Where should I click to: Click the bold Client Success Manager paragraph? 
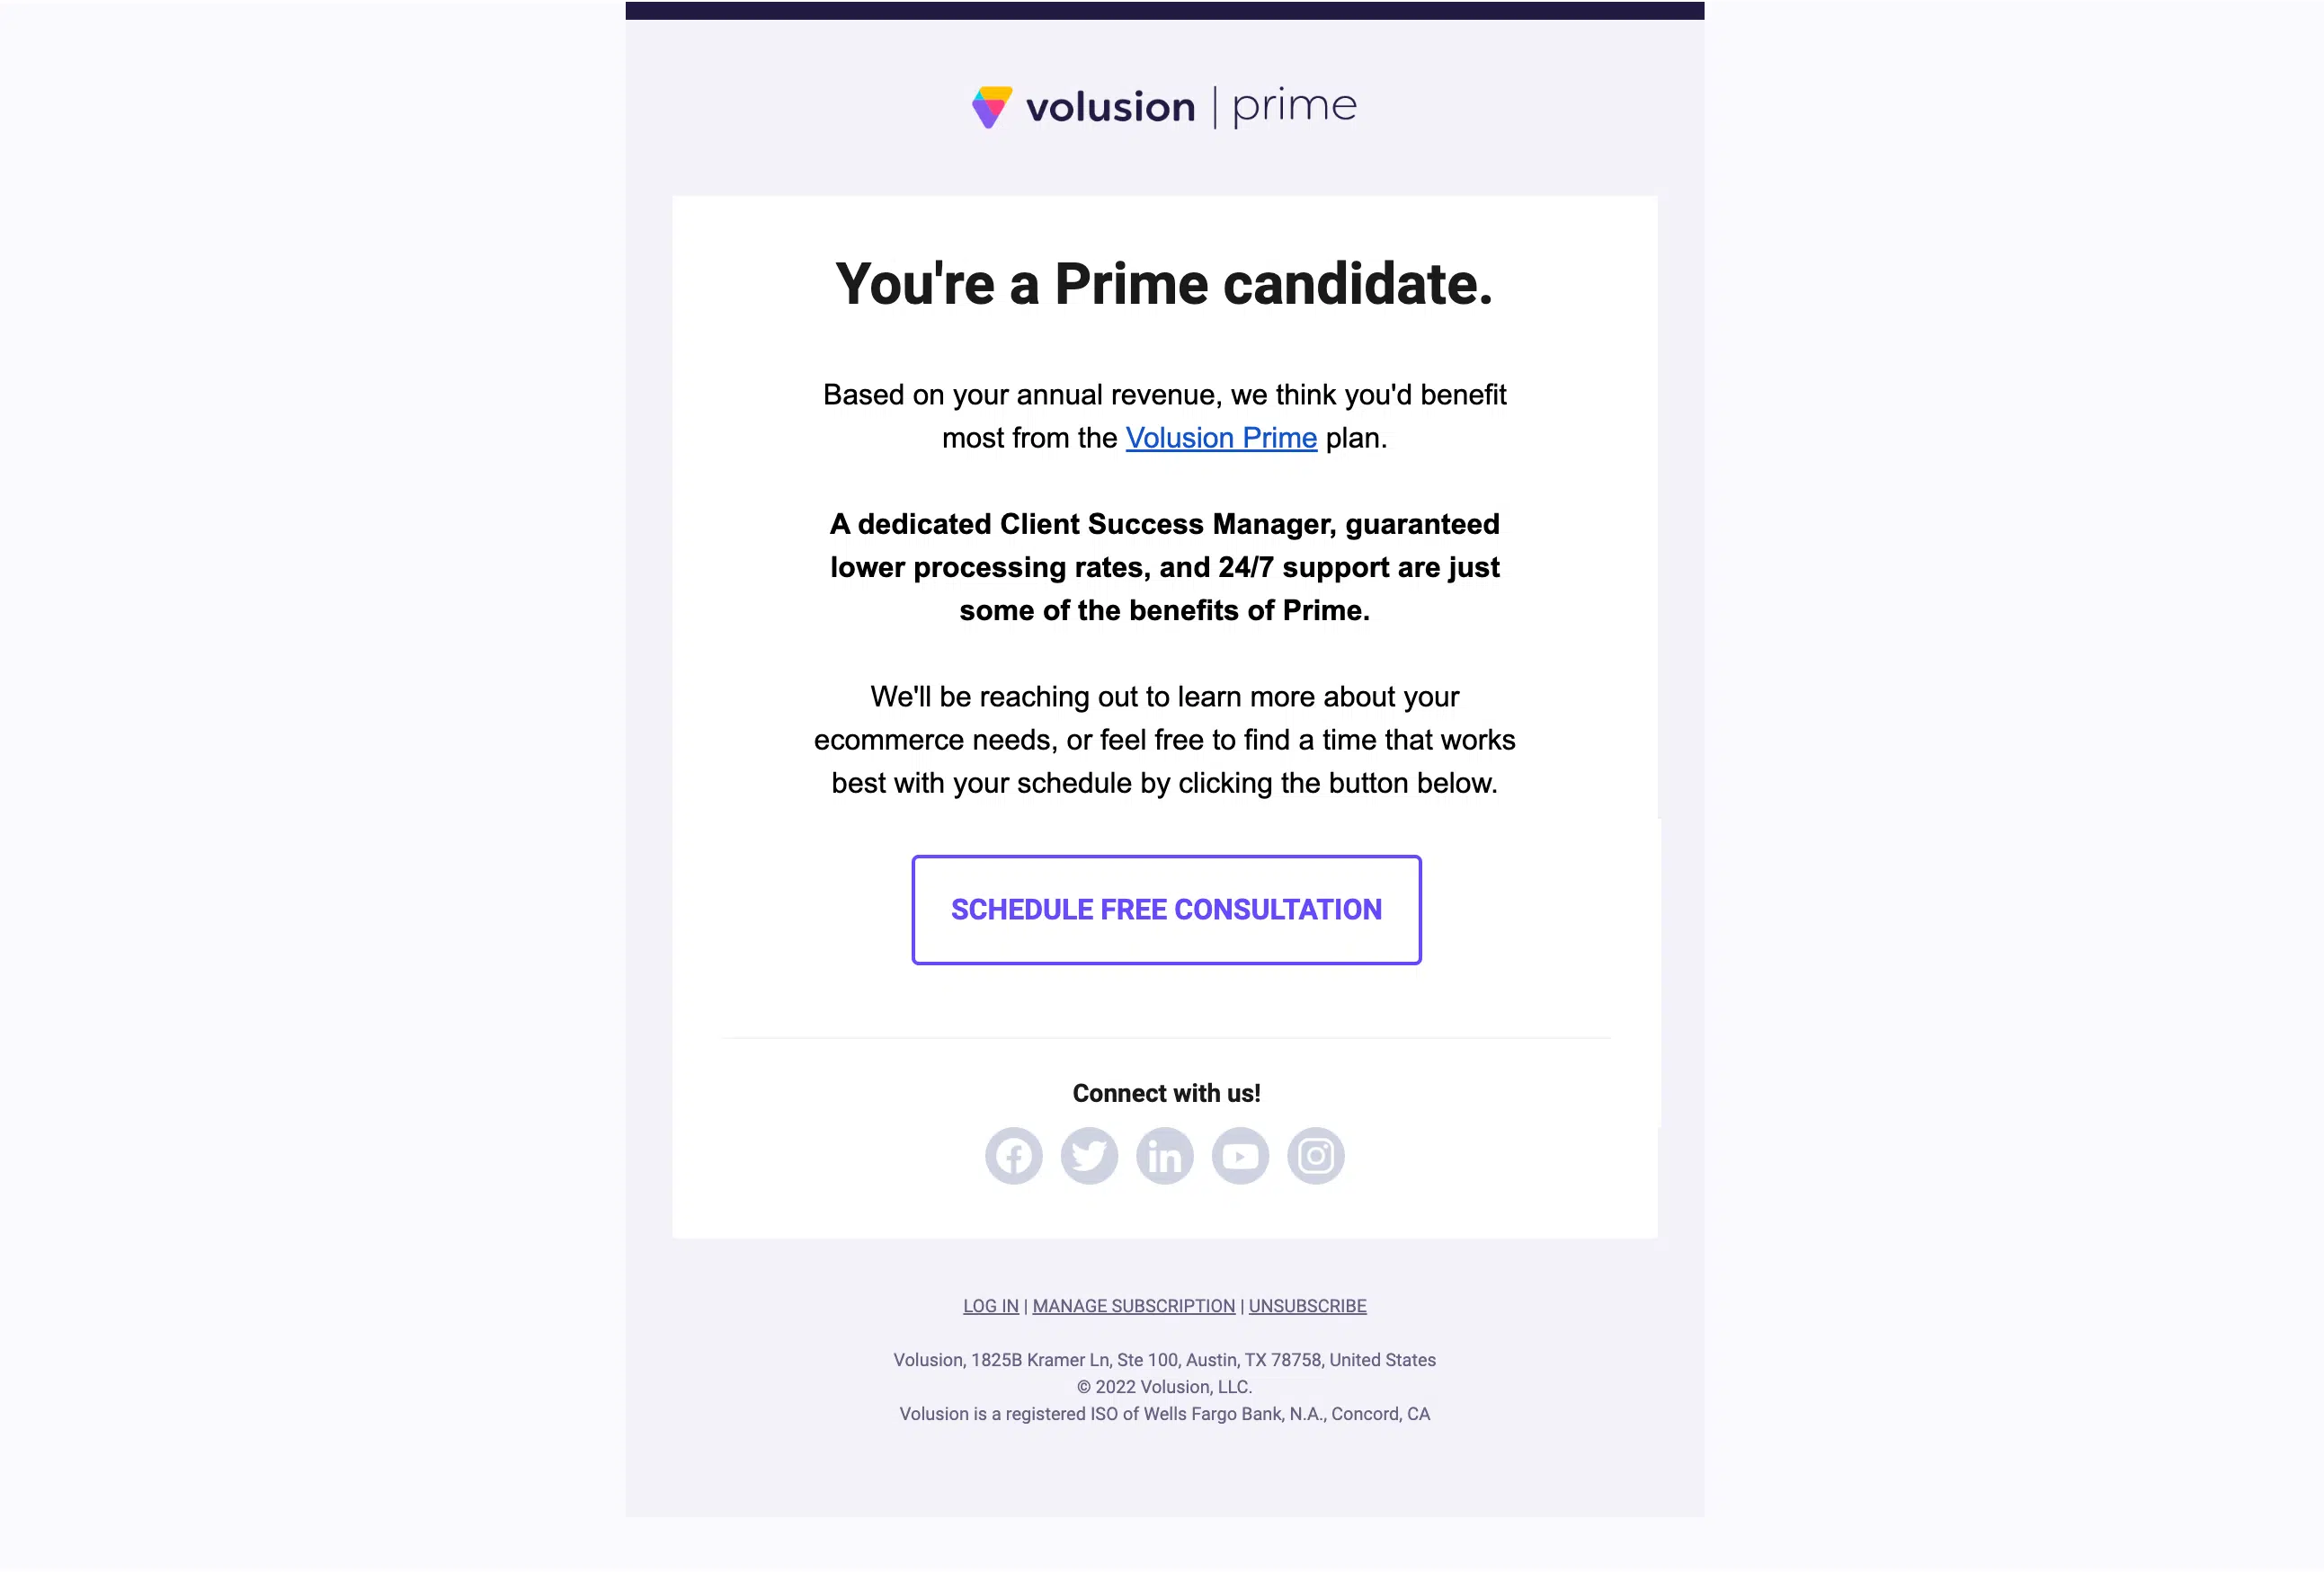1165,567
